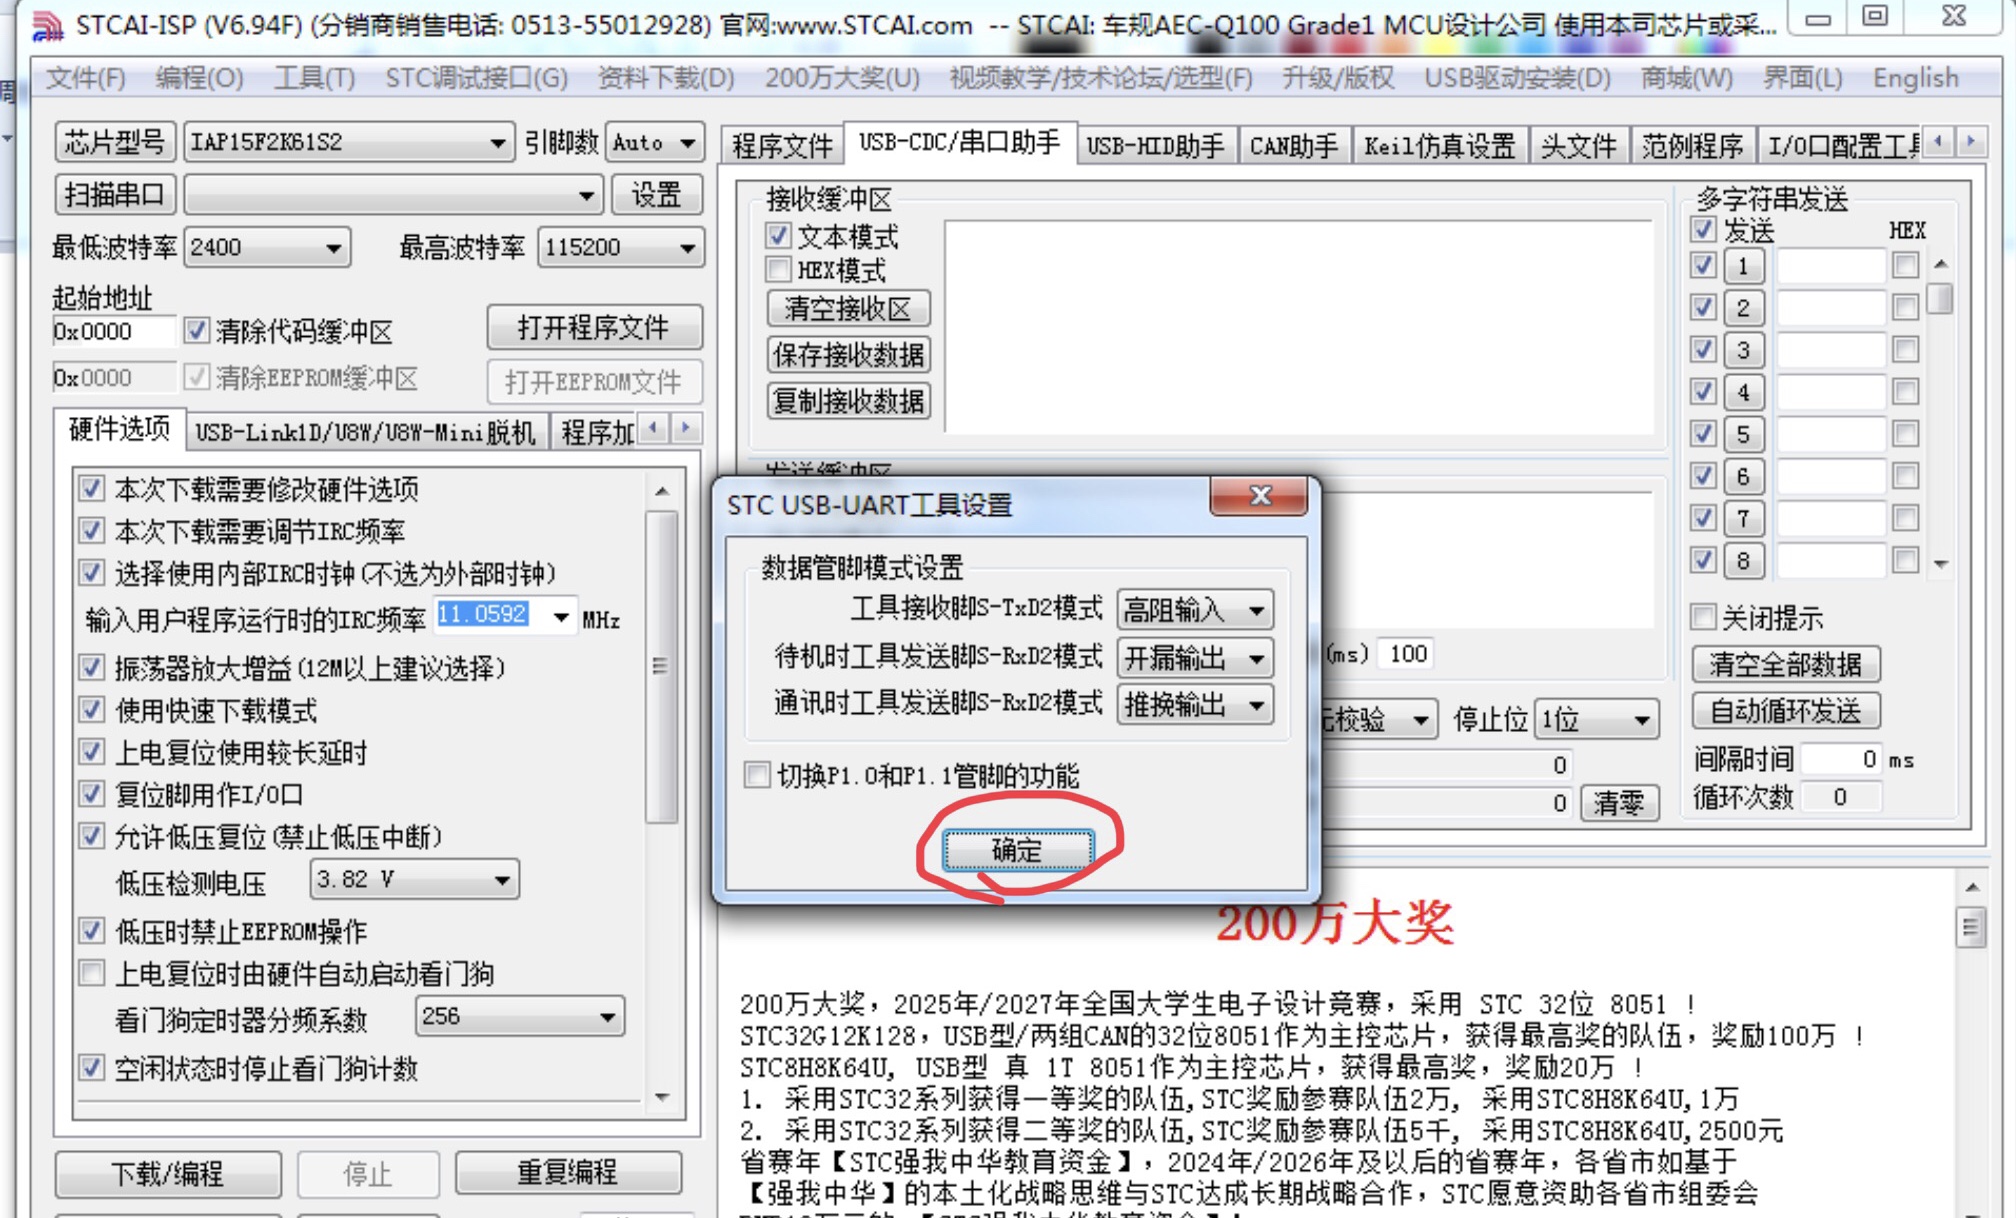Screen dimensions: 2016x1218
Task: Open watchdog prescaler 256 dropdown
Action: [x=519, y=1017]
